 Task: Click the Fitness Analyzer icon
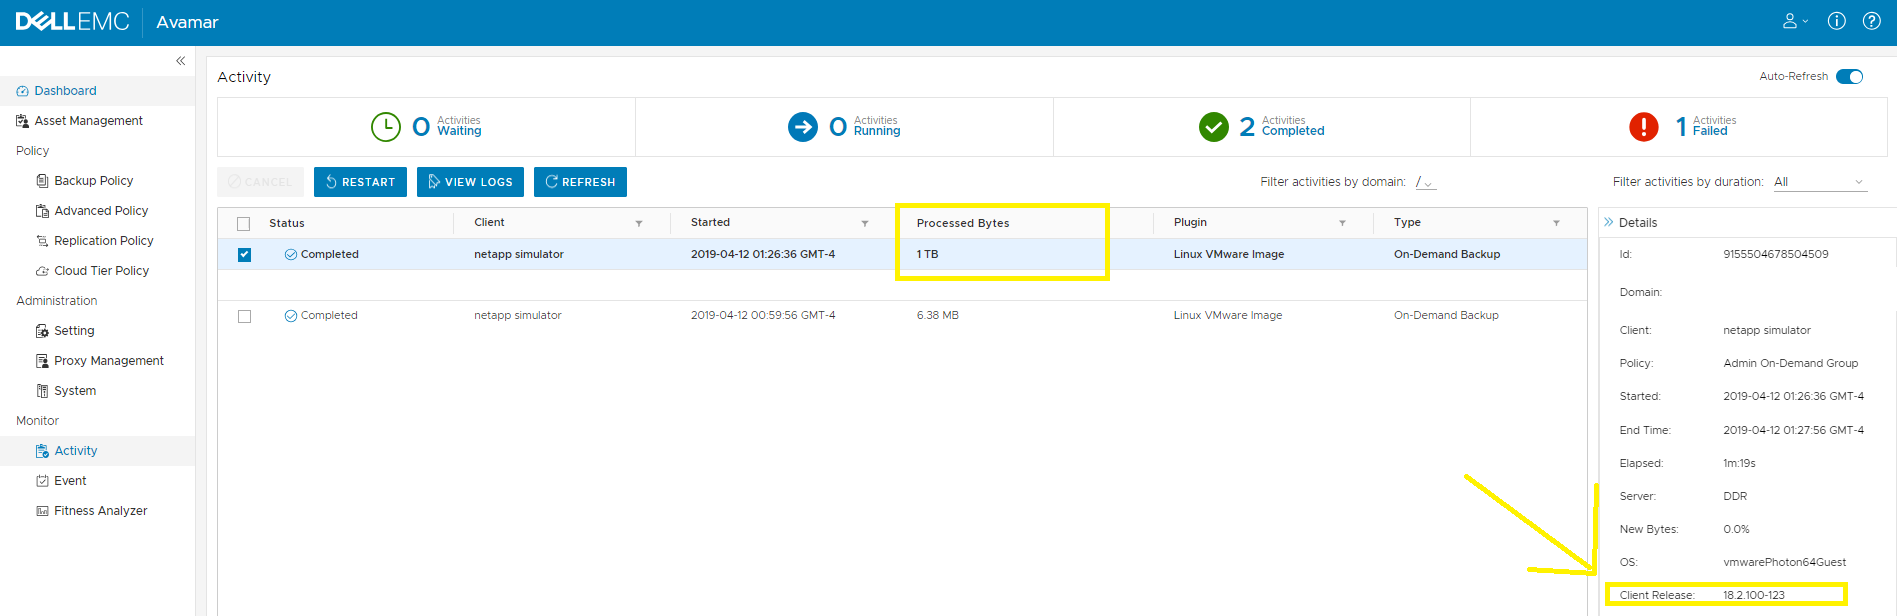(42, 511)
